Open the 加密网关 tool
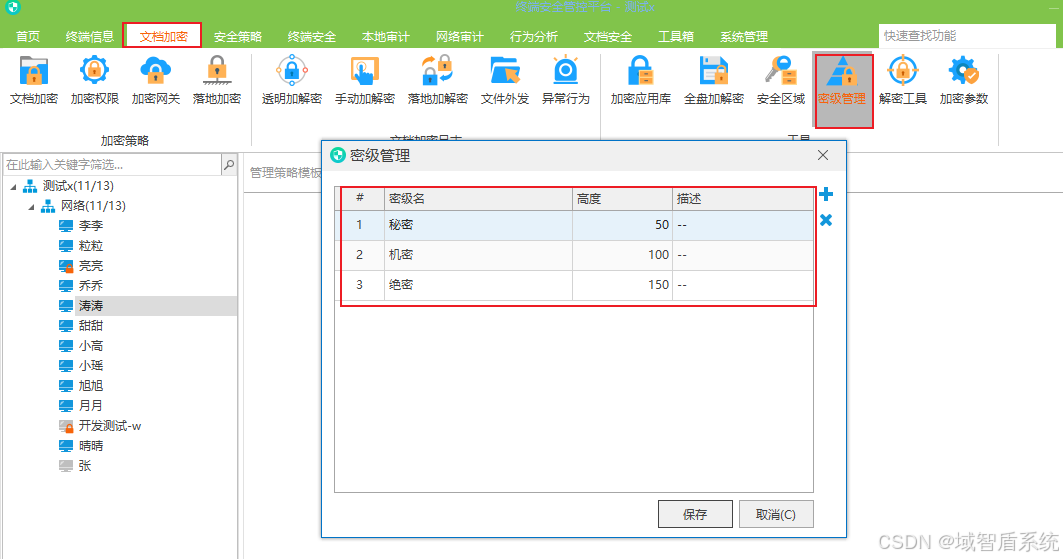The height and width of the screenshot is (559, 1063). (x=156, y=81)
